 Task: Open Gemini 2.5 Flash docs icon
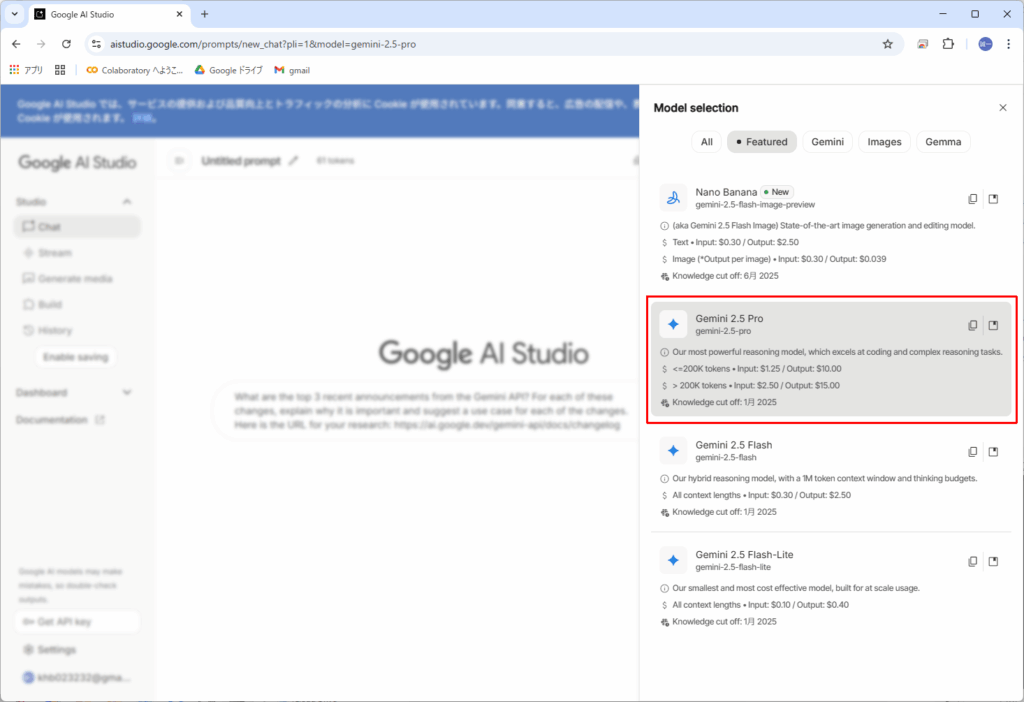pos(993,451)
